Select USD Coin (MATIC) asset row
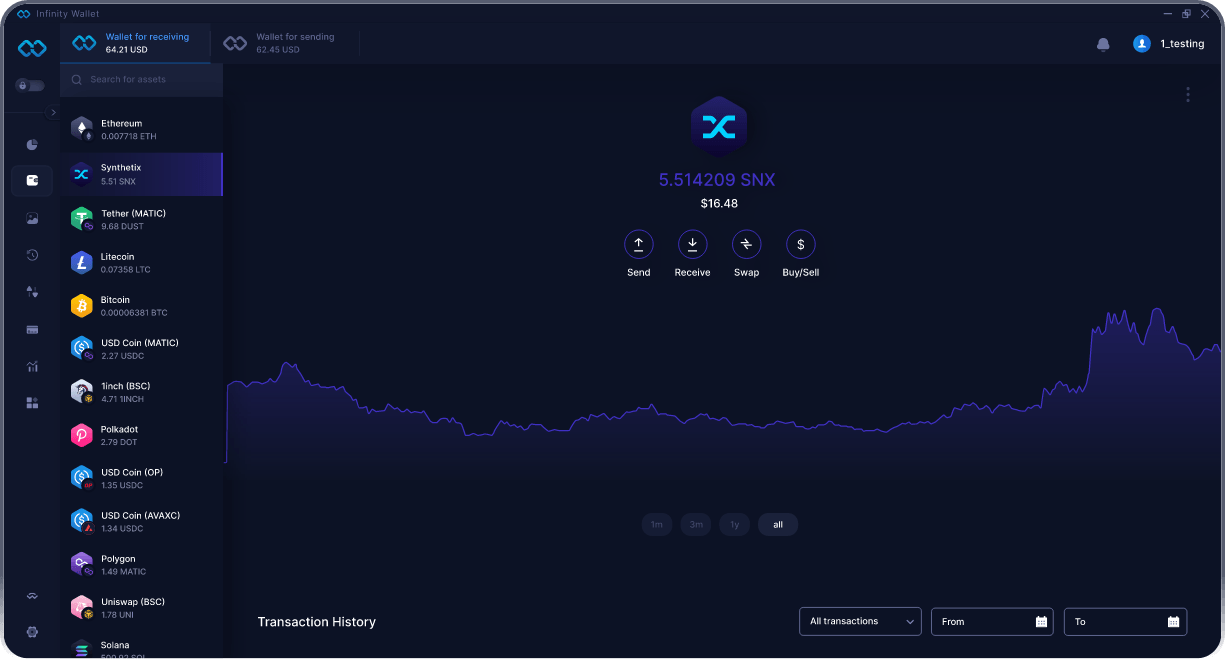The image size is (1225, 662). coord(141,348)
